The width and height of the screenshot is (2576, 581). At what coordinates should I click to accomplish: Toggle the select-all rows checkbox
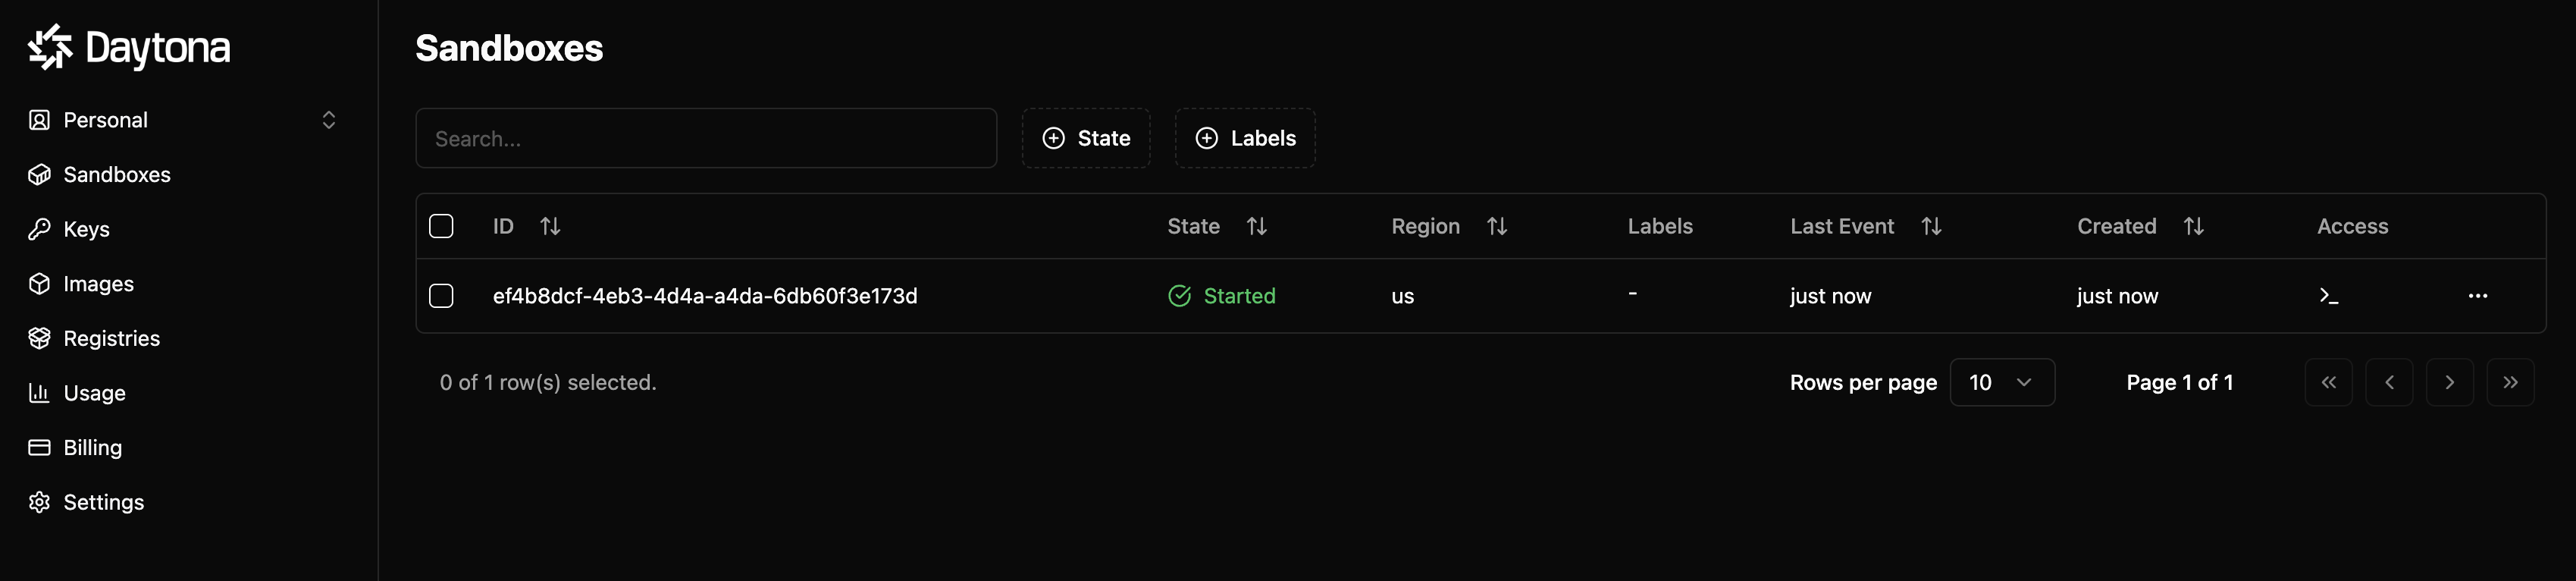tap(441, 226)
